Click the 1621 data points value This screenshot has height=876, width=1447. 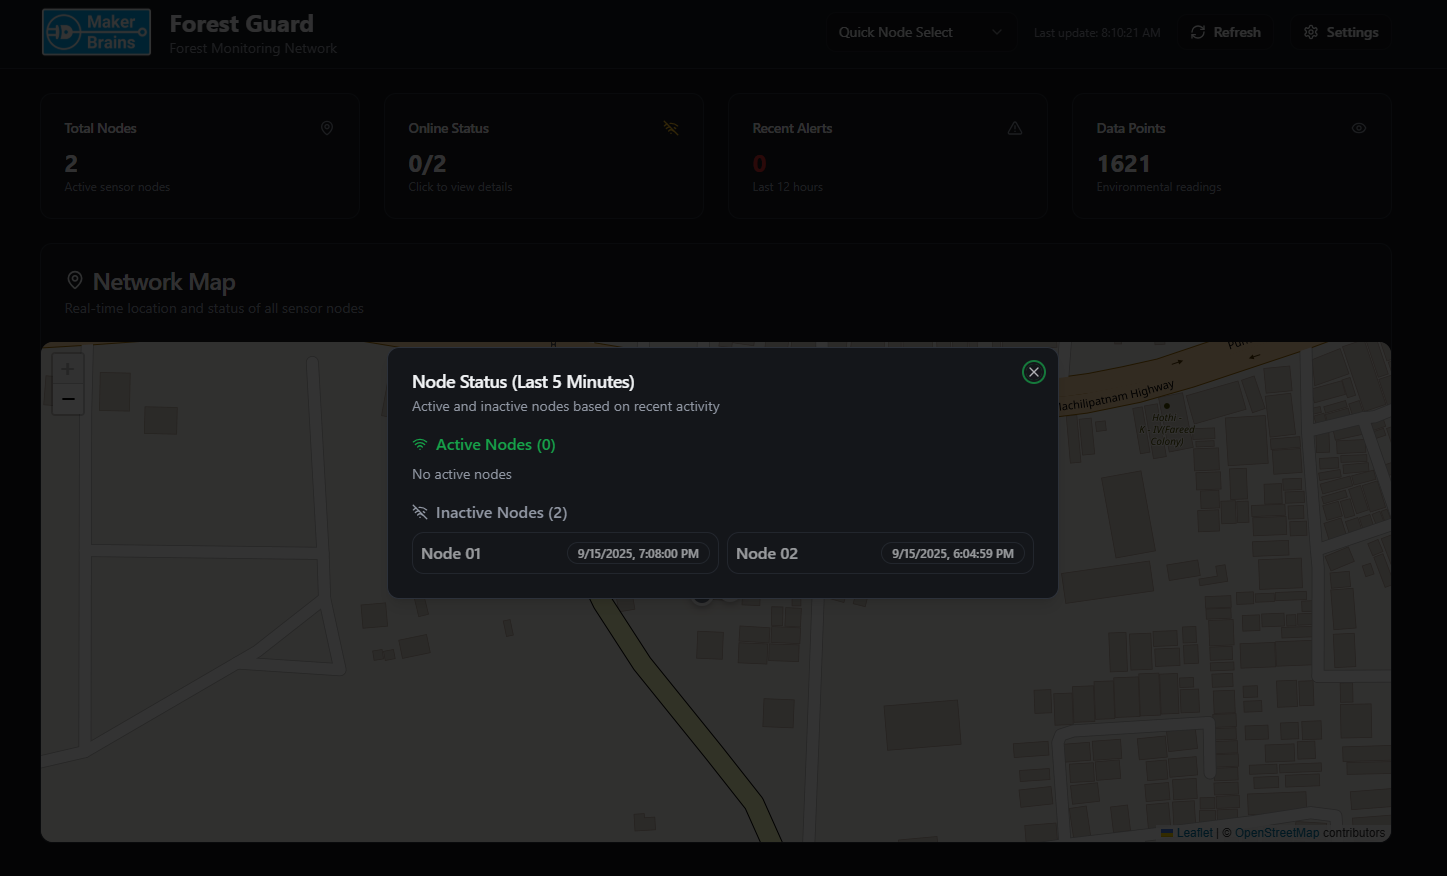(x=1124, y=164)
